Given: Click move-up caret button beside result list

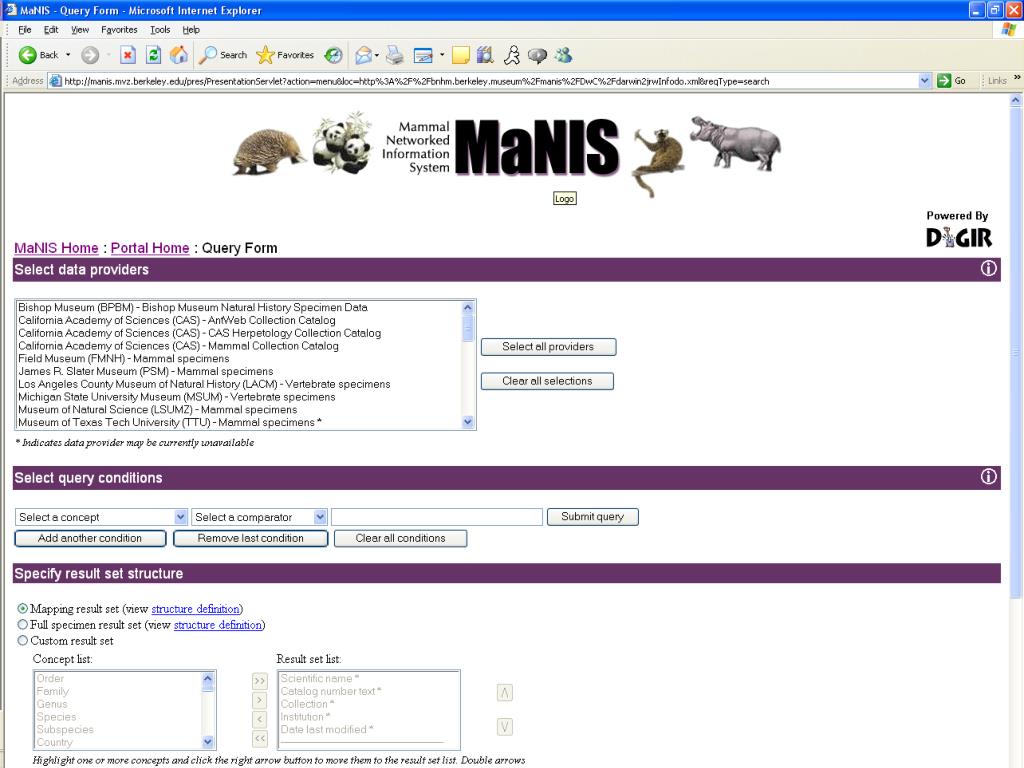Looking at the screenshot, I should pyautogui.click(x=505, y=693).
